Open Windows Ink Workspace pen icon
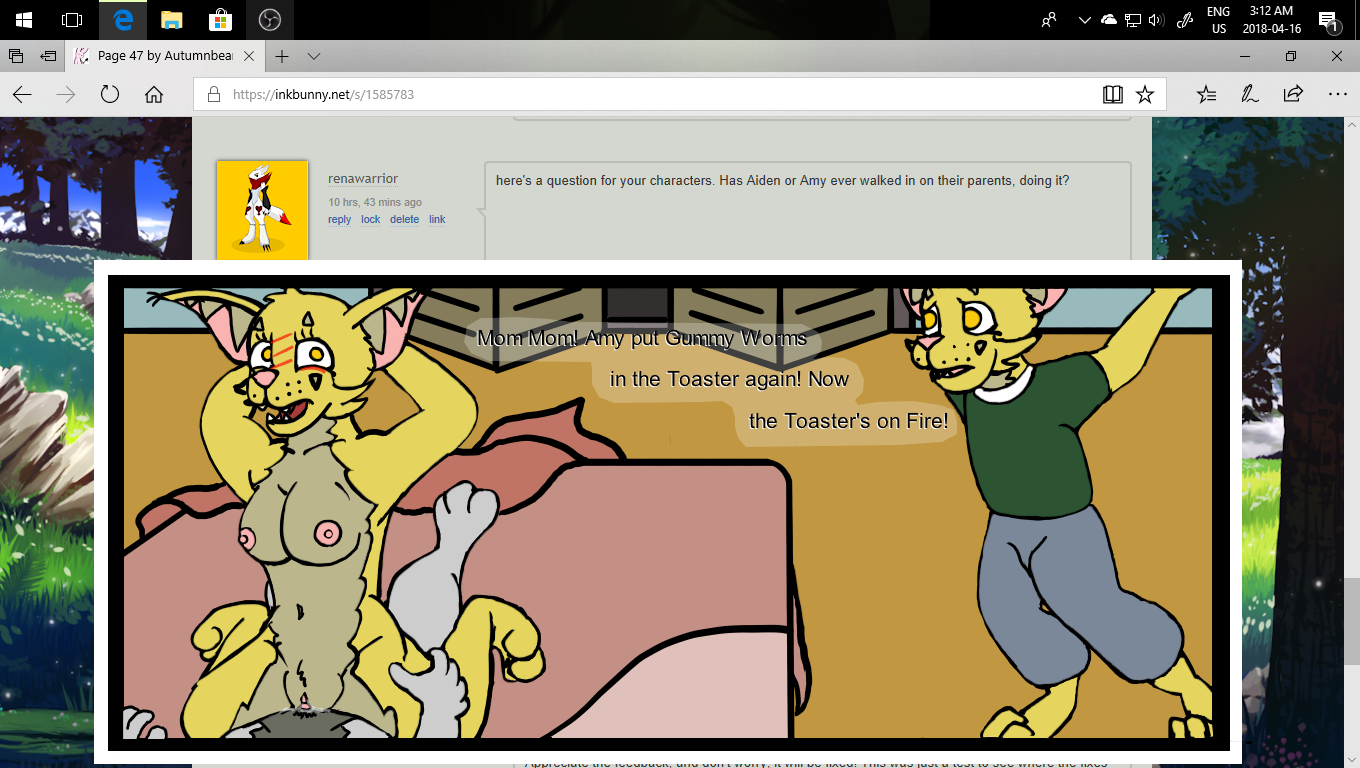This screenshot has width=1360, height=768. coord(1185,20)
